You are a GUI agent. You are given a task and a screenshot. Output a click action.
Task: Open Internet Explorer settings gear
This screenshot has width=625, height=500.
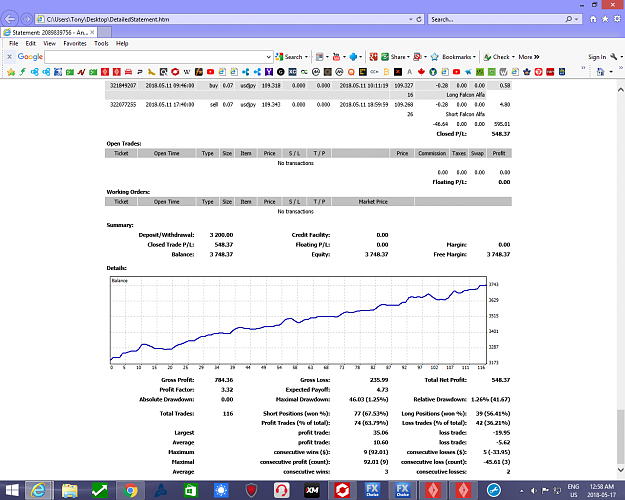coord(617,19)
